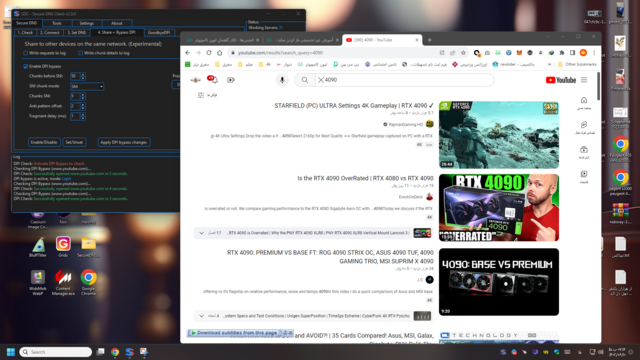The image size is (640, 360).
Task: Open BluffTitler desktop shortcut
Action: 38,246
